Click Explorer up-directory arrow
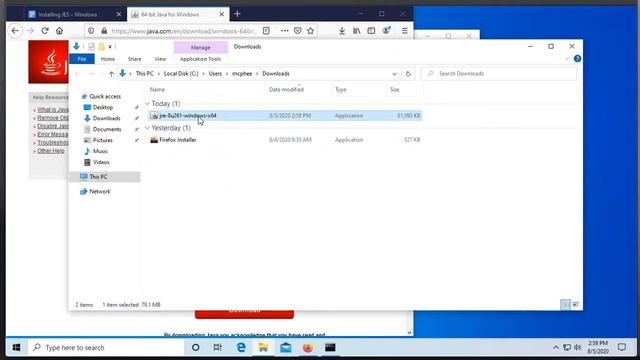 [x=111, y=74]
